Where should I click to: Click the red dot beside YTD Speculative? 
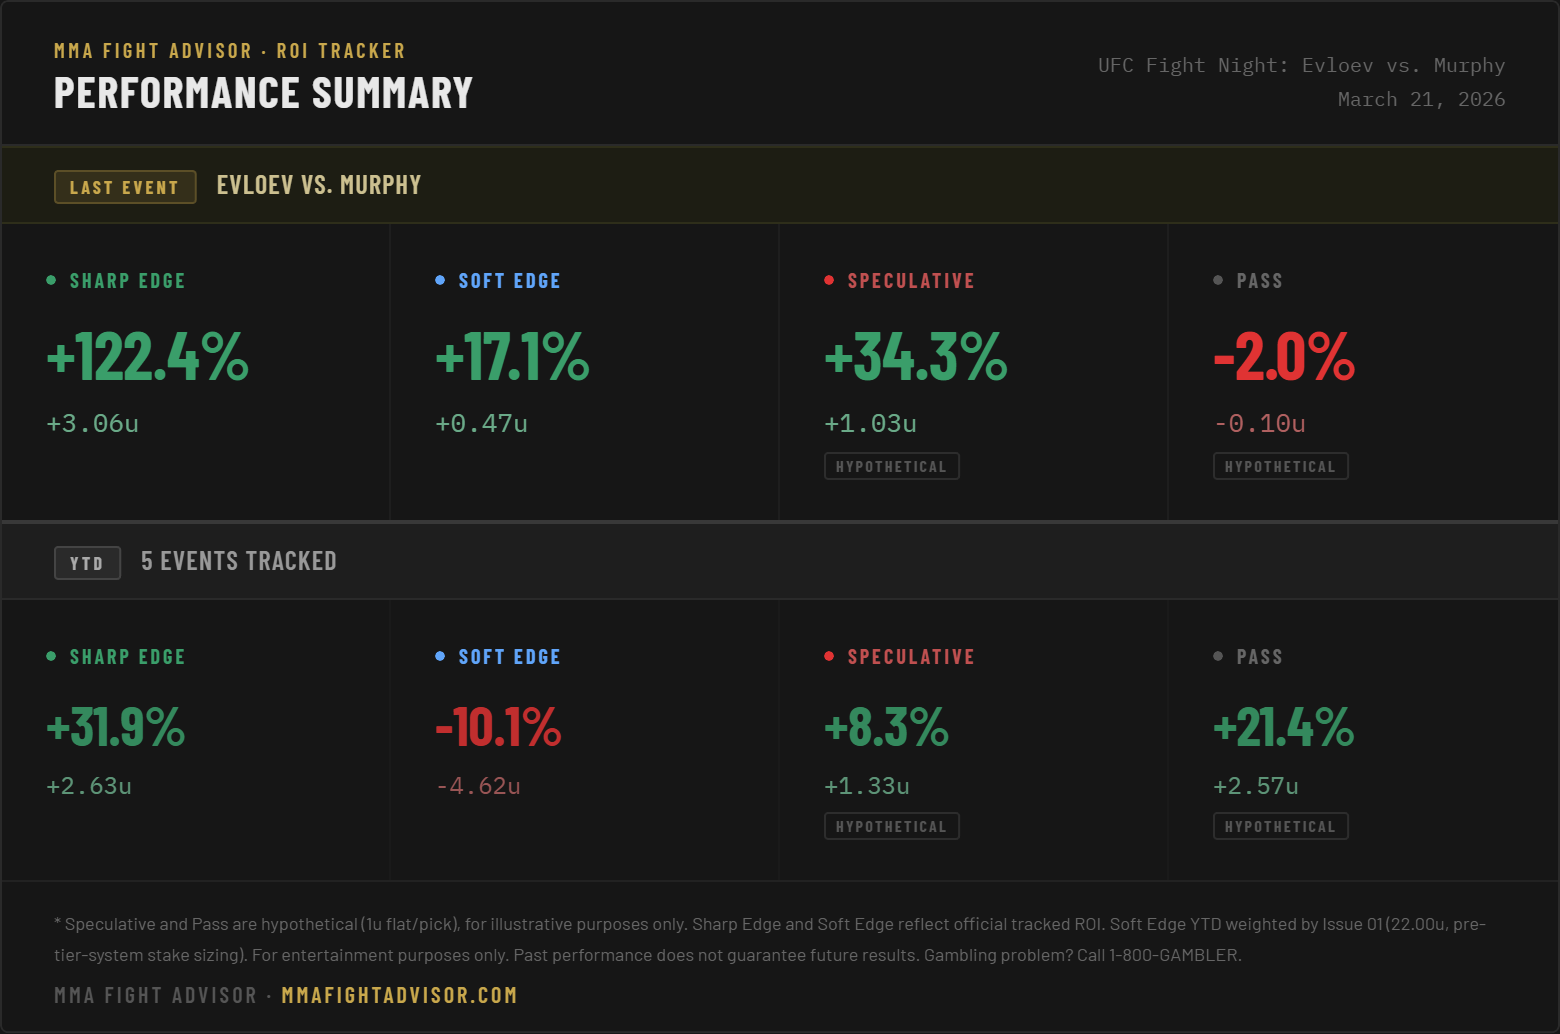pos(829,656)
